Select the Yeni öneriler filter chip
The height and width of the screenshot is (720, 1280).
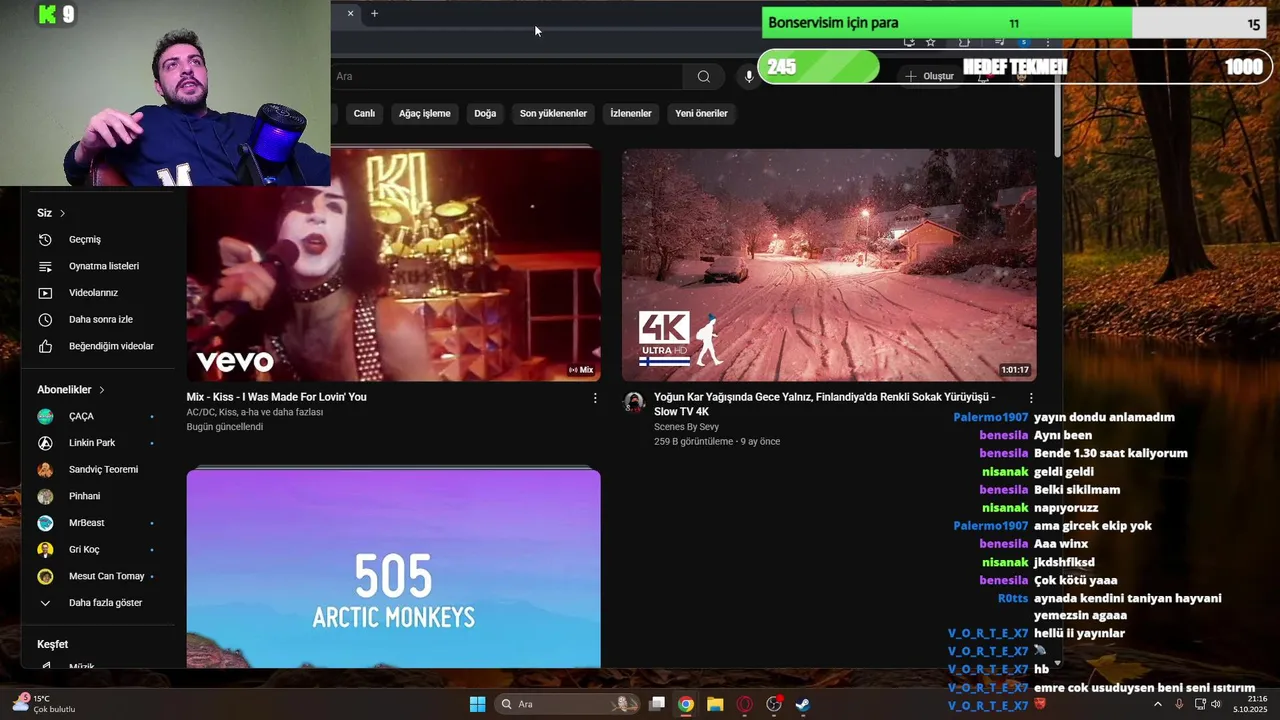[x=701, y=114]
